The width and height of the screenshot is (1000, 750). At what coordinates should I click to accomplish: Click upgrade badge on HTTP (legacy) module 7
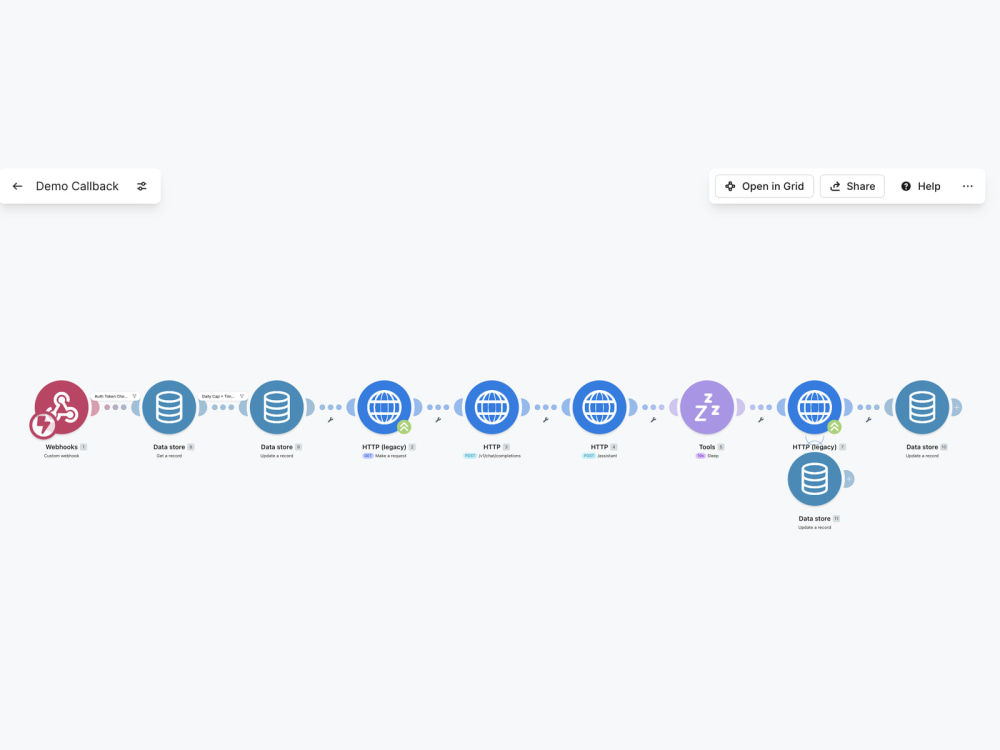pos(834,427)
